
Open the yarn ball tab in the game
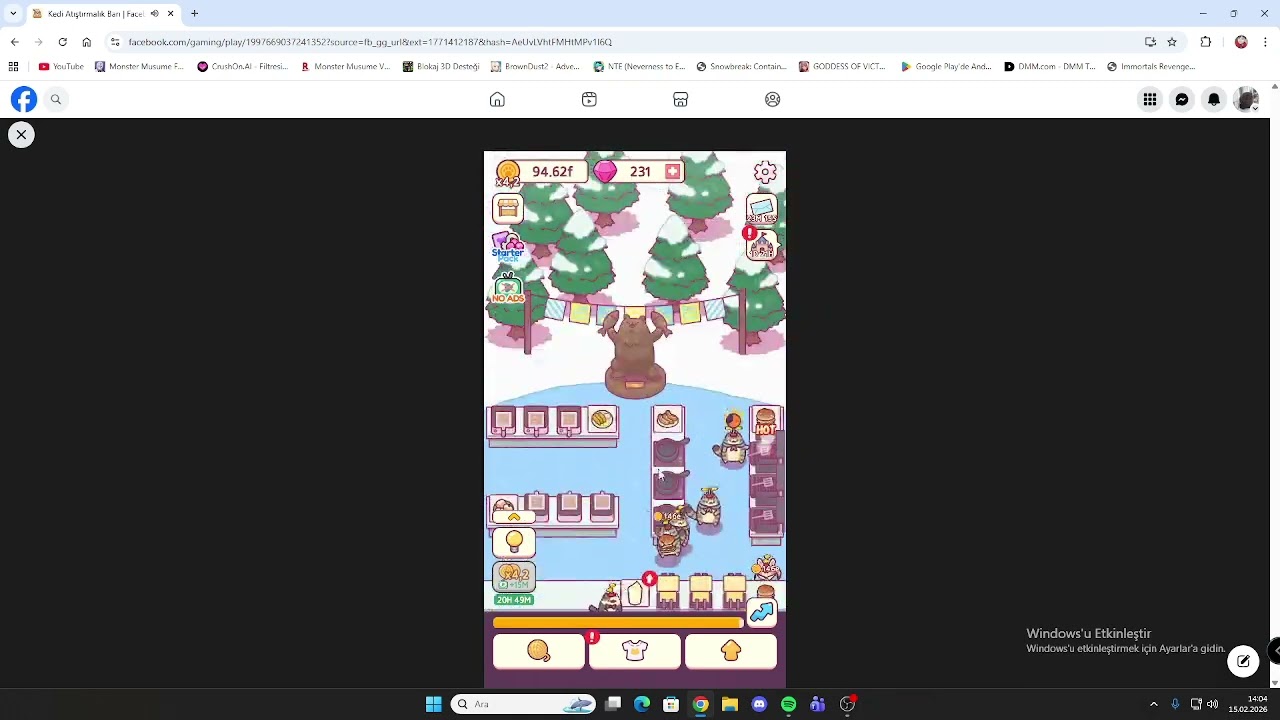click(538, 651)
